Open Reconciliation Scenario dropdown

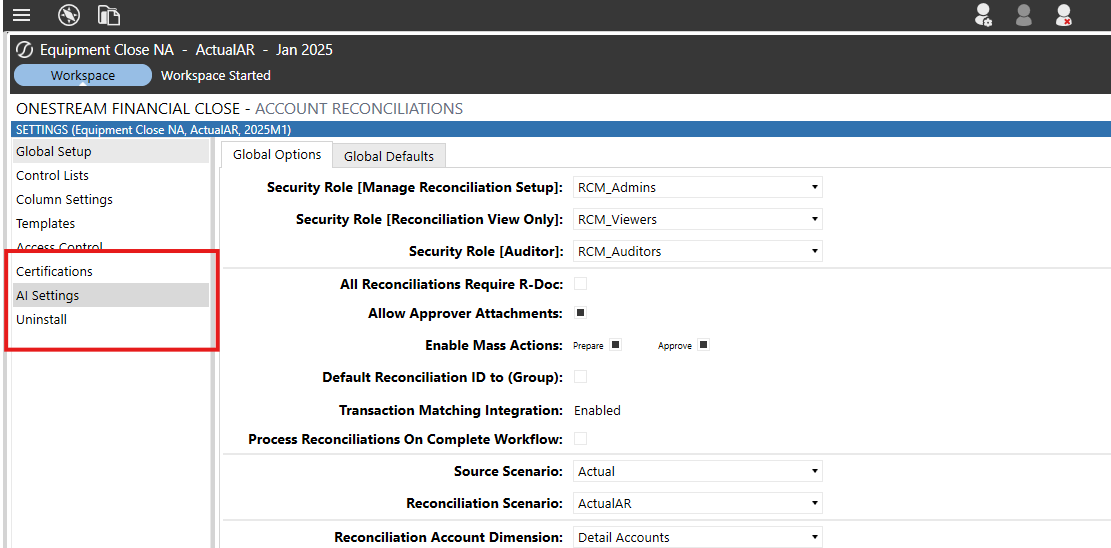tap(697, 503)
